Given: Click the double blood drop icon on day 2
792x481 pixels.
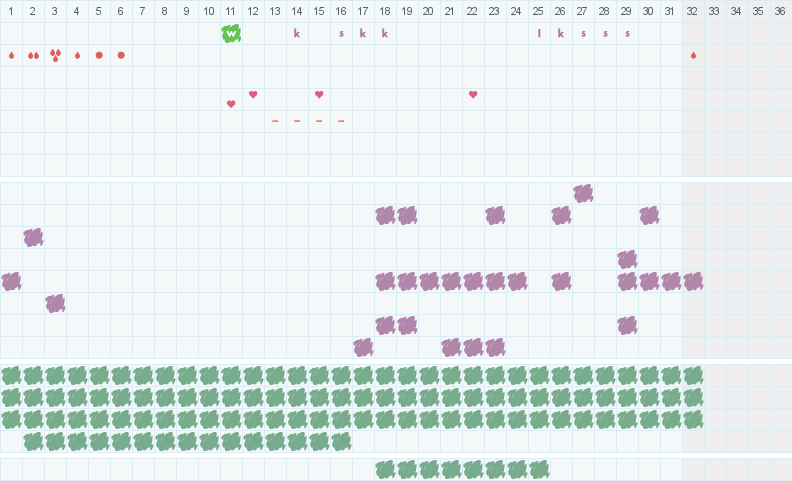Looking at the screenshot, I should [x=33, y=55].
